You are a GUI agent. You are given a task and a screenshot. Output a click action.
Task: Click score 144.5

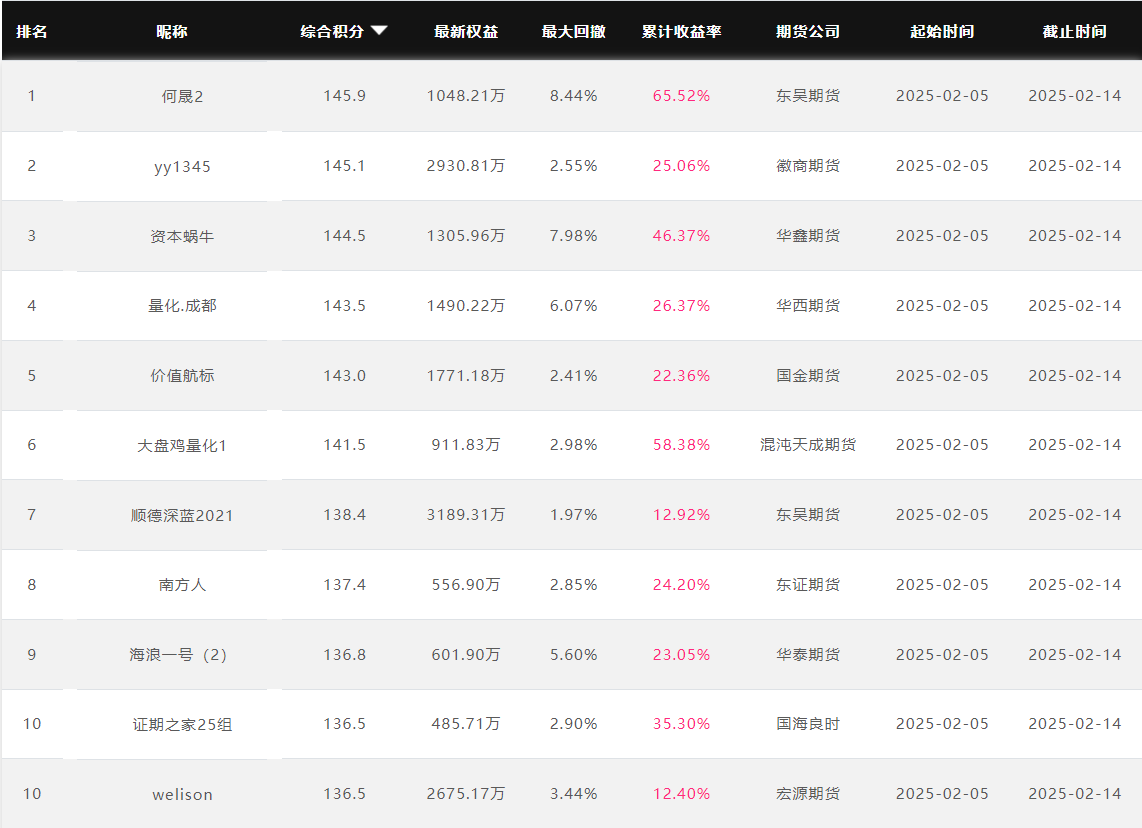pyautogui.click(x=344, y=235)
